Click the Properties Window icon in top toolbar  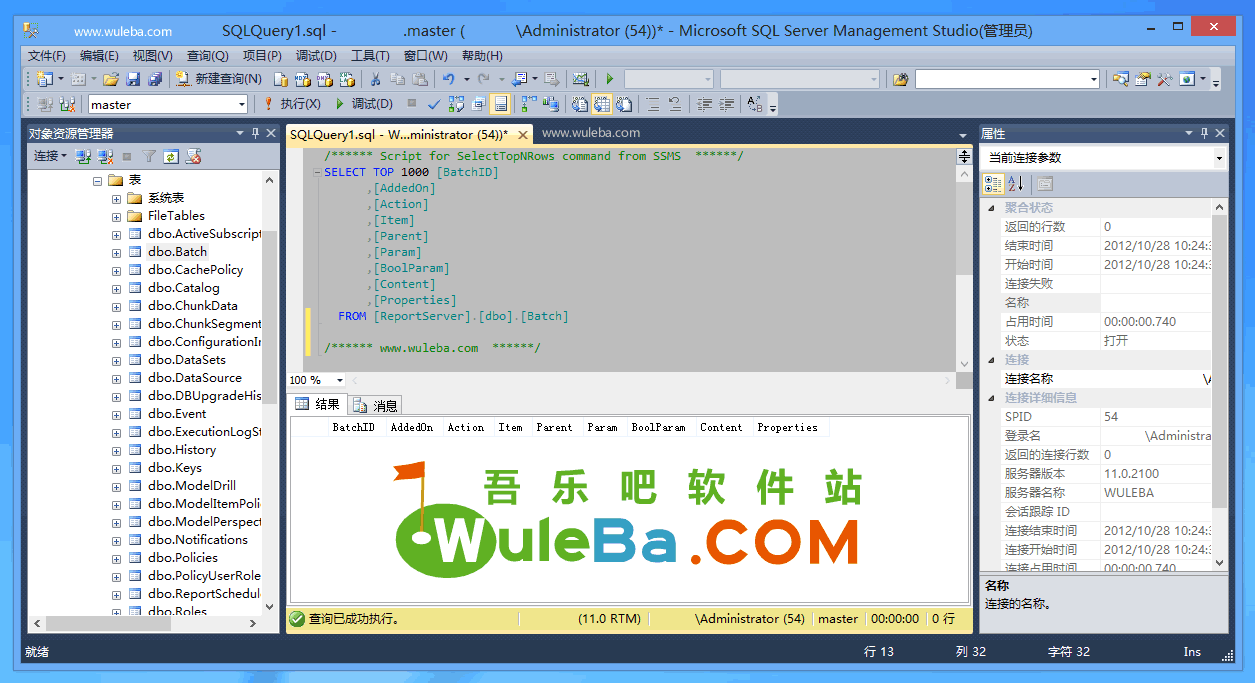(x=1143, y=79)
